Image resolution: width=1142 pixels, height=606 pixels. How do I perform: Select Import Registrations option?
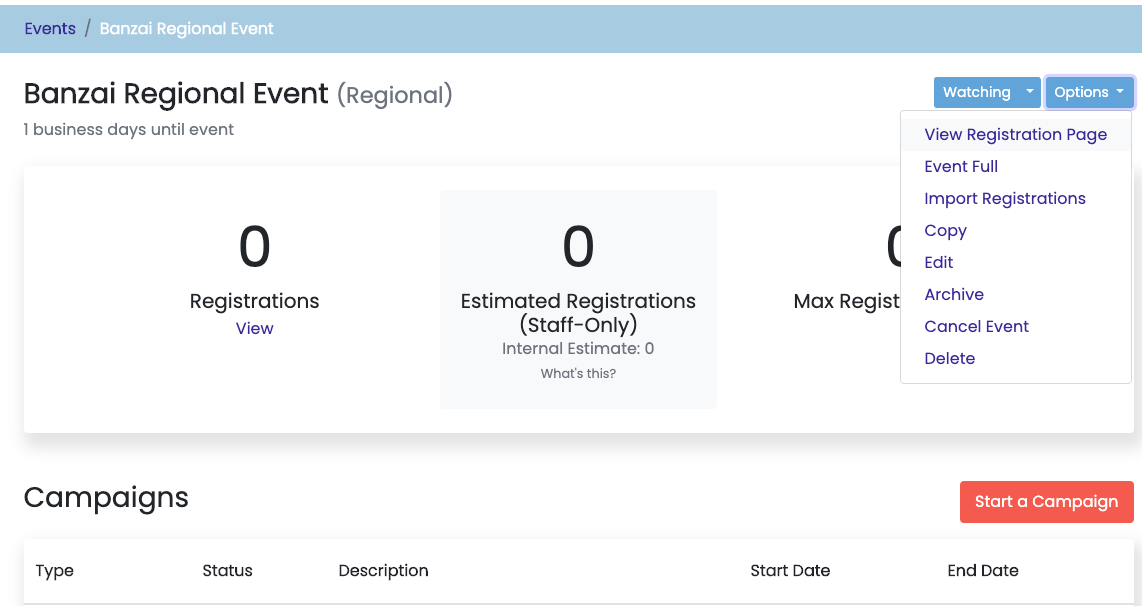point(1004,198)
